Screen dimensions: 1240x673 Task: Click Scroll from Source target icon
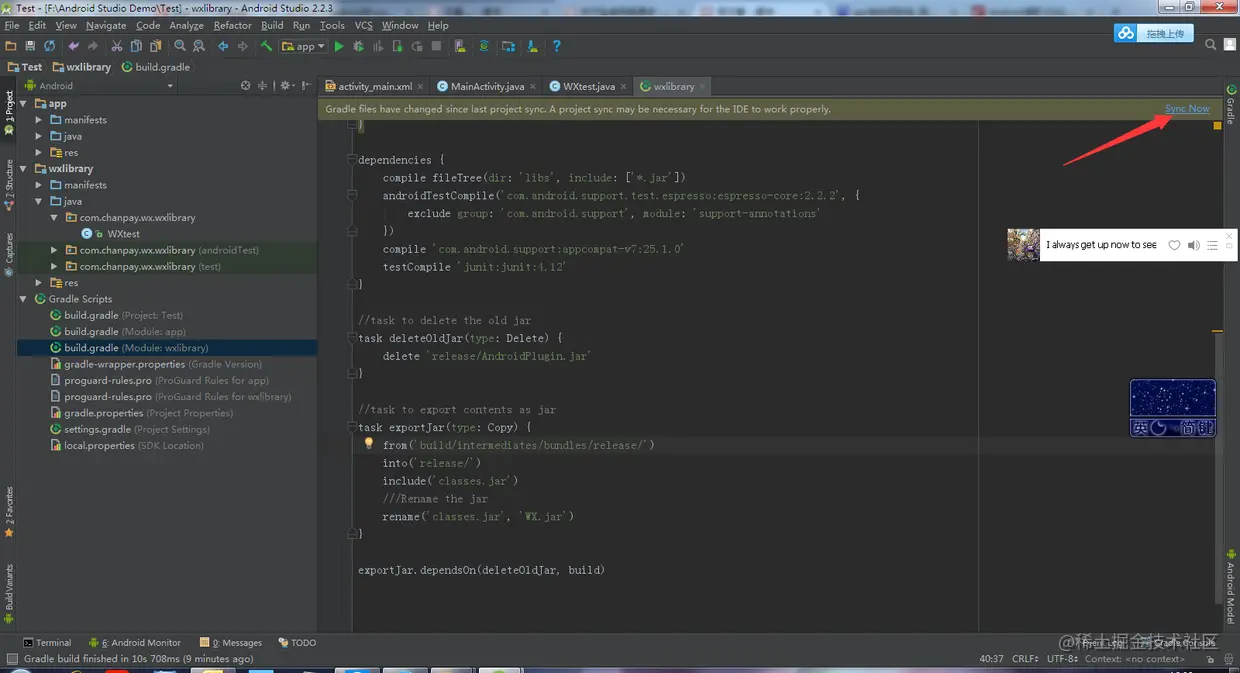(x=246, y=86)
